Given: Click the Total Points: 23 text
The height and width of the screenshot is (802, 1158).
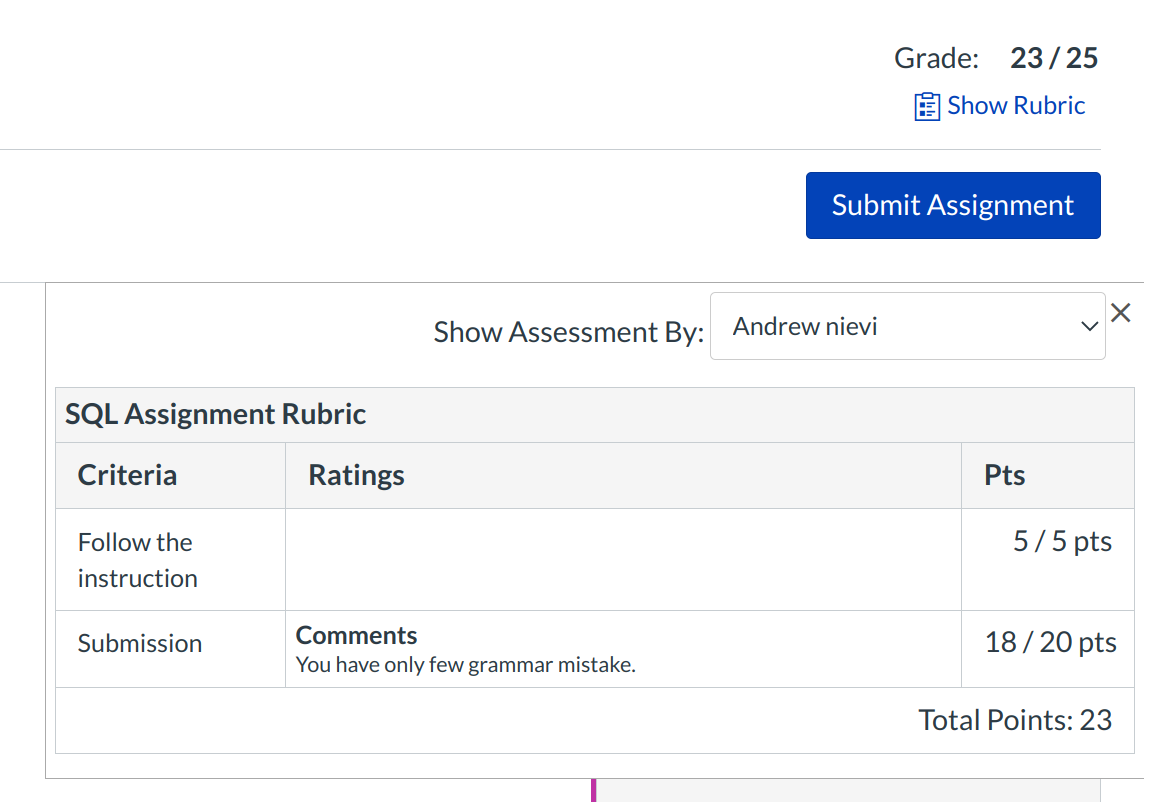Looking at the screenshot, I should pos(1015,720).
